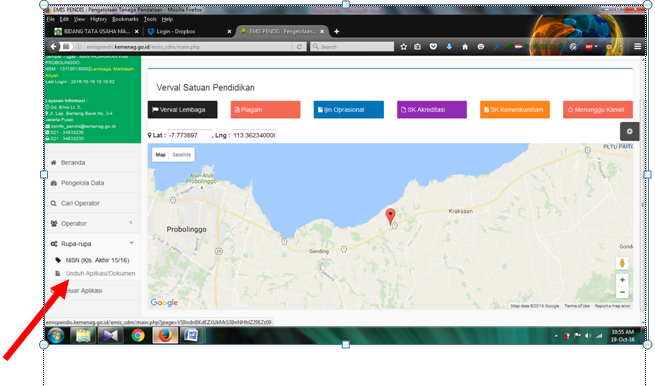Switch to Word in the taskbar
The image size is (655, 386).
191,335
